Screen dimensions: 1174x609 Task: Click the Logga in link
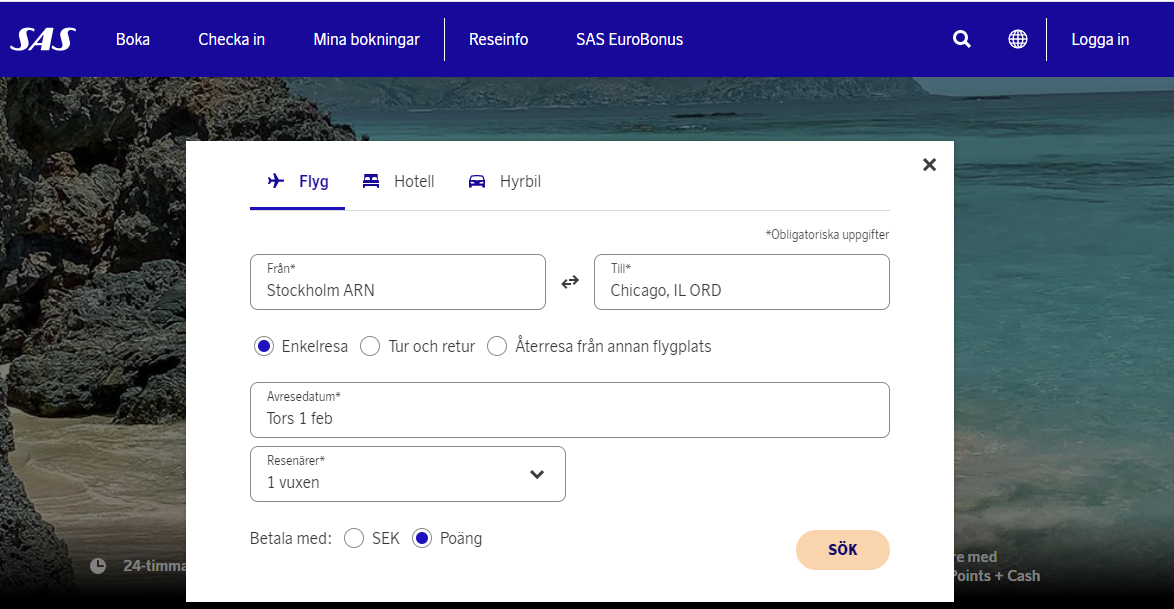click(x=1100, y=40)
